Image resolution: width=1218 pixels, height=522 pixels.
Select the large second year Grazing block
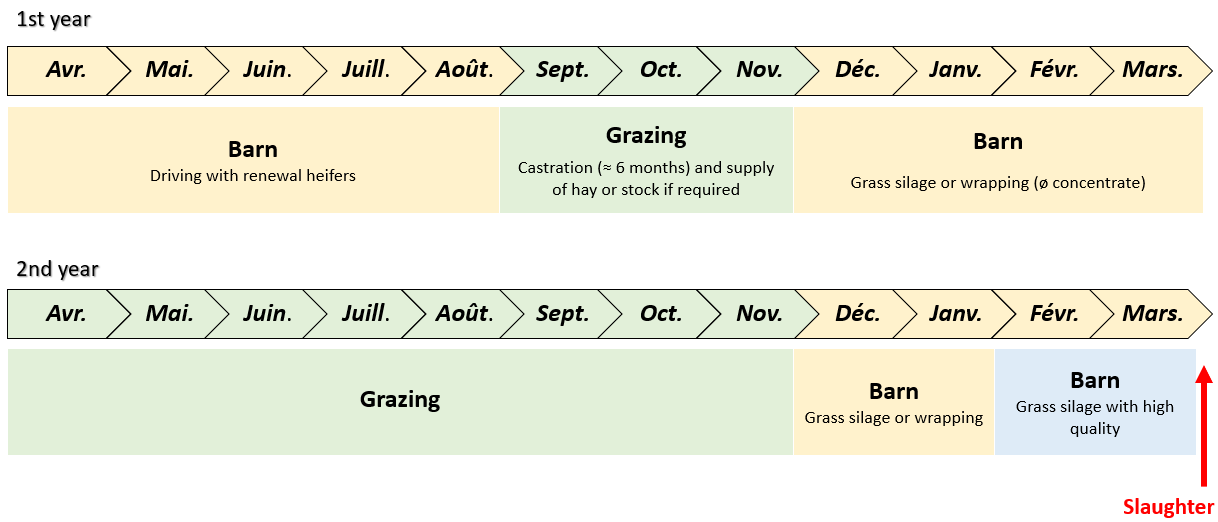400,402
